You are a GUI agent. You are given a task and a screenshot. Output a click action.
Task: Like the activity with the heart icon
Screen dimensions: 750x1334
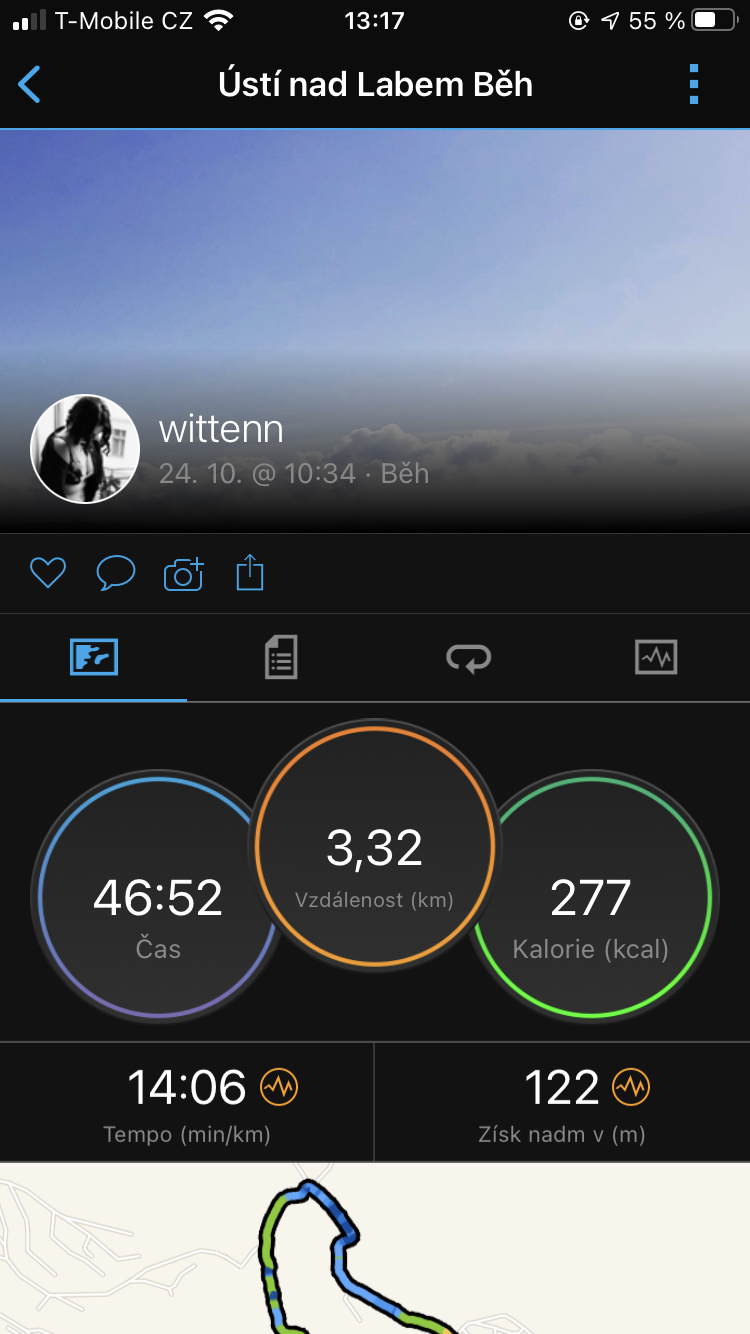47,573
